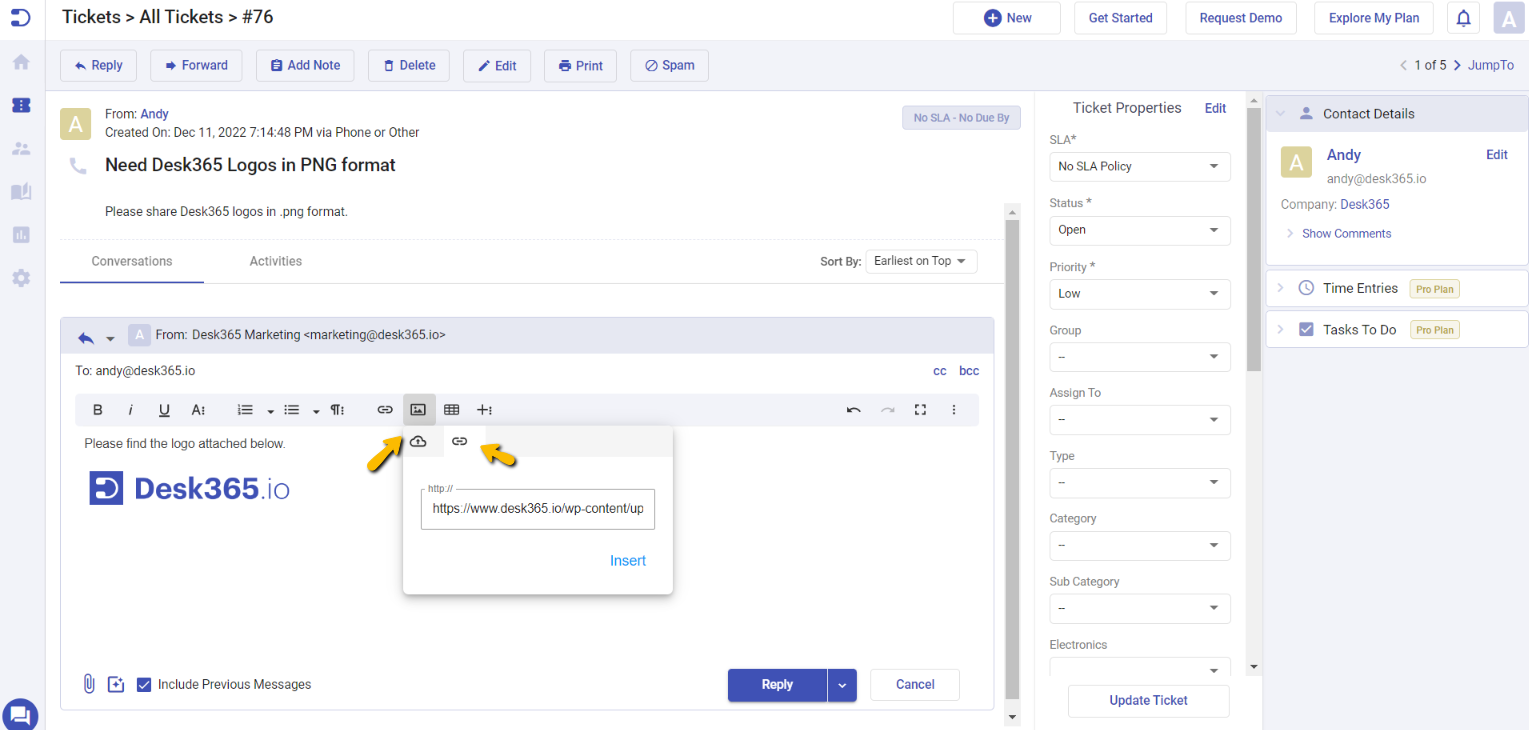Switch to the Activities tab
Screen dimensions: 1529x730
(276, 261)
